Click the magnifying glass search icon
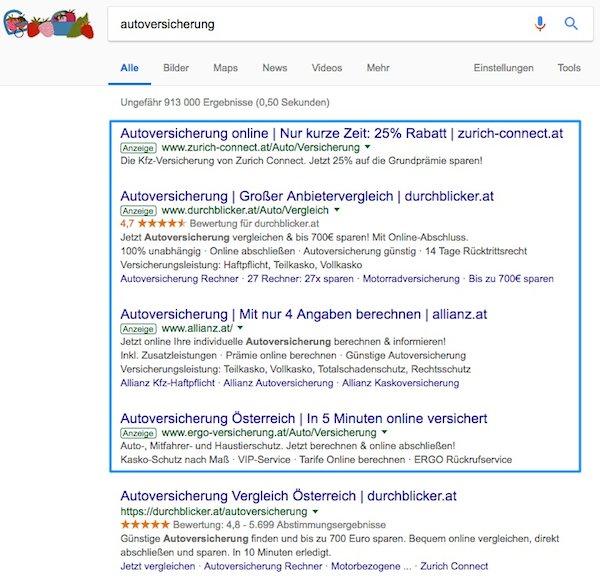Viewport: 600px width, 588px height. 572,24
